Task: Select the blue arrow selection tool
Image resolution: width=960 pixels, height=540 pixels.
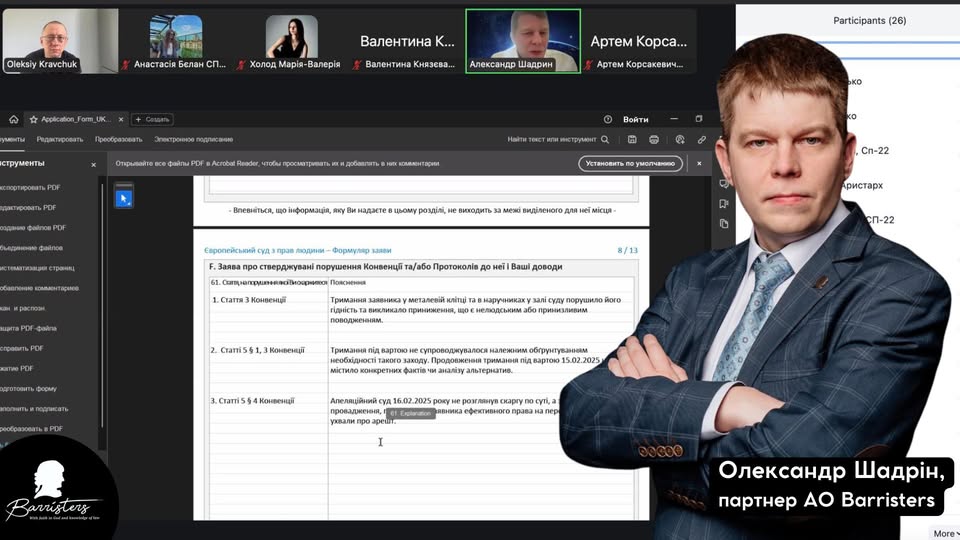Action: pos(123,198)
